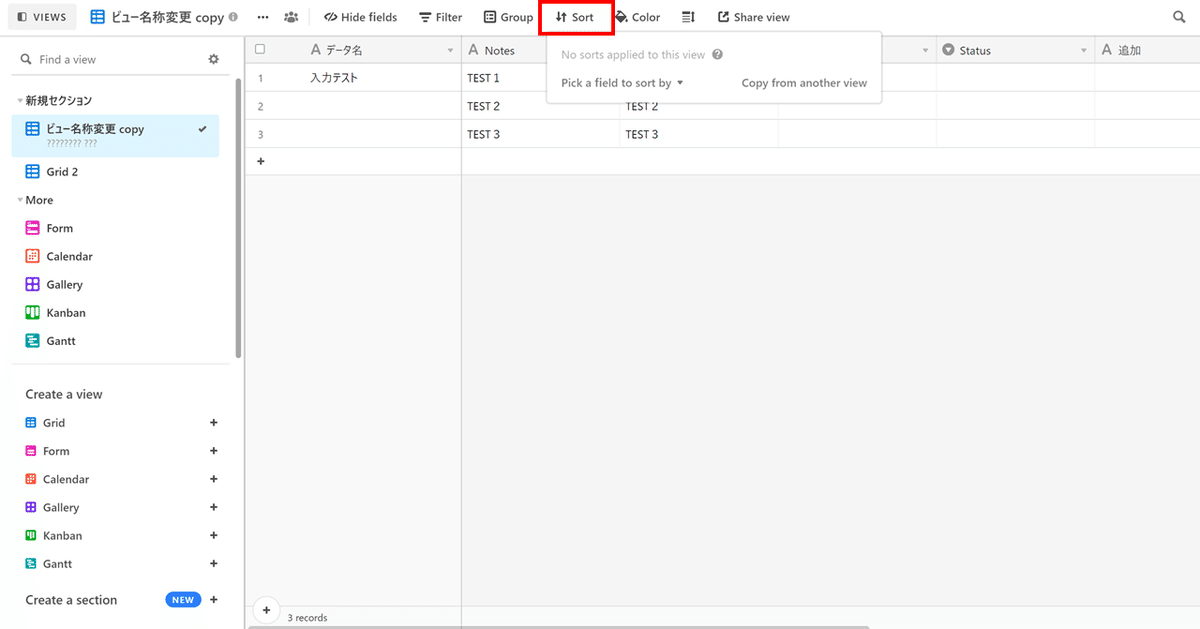This screenshot has height=629, width=1200.
Task: Click plus to create Form view
Action: [213, 451]
